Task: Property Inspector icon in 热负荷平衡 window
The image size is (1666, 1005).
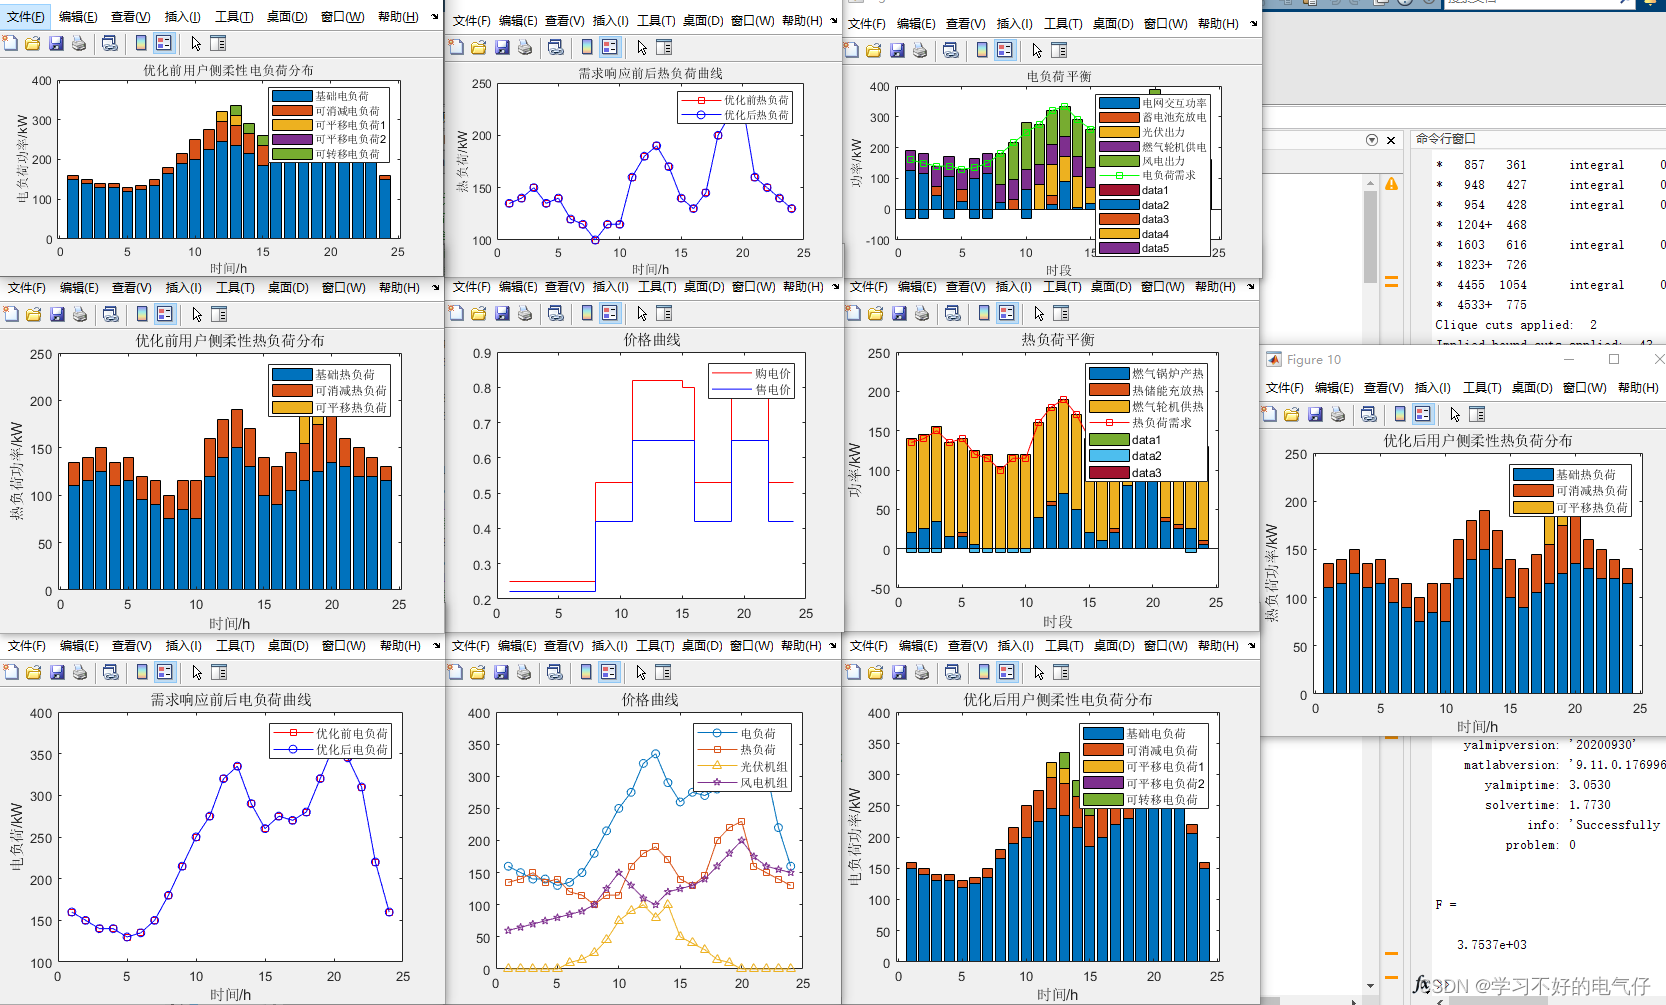Action: 1062,313
